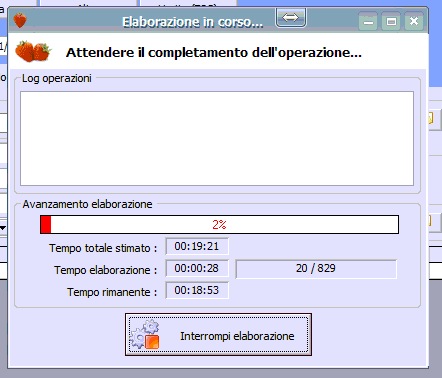Select the Tempo rimanente field 00:18:53
Image resolution: width=442 pixels, height=378 pixels.
[197, 290]
